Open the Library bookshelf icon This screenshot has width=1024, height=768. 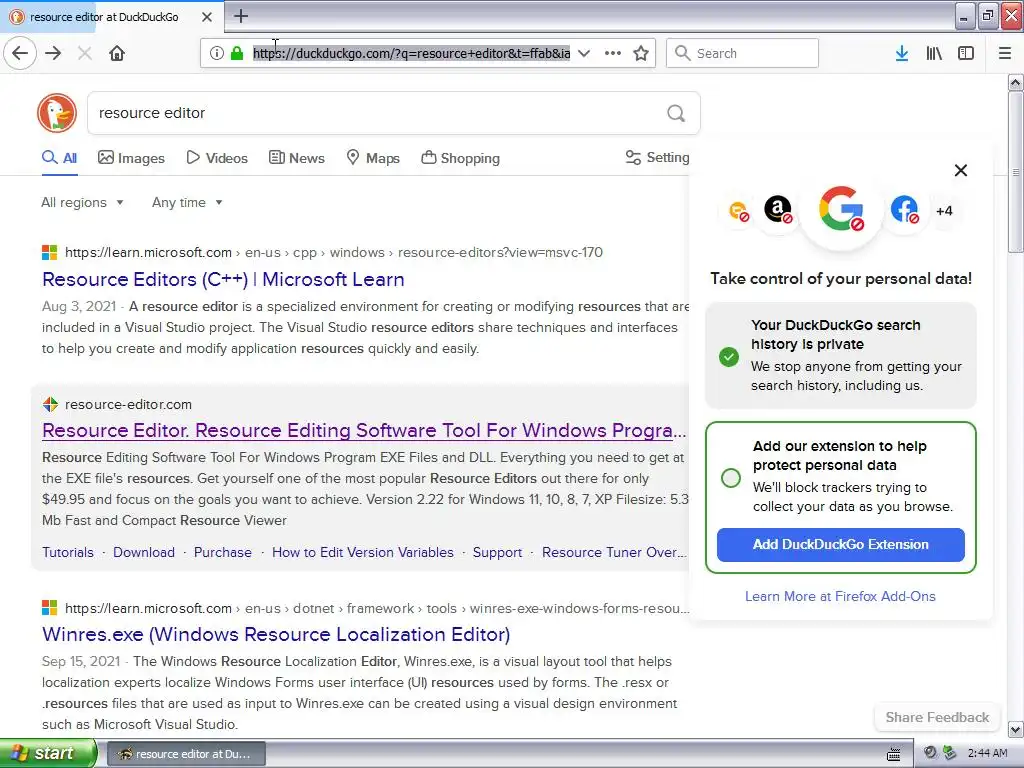coord(934,53)
